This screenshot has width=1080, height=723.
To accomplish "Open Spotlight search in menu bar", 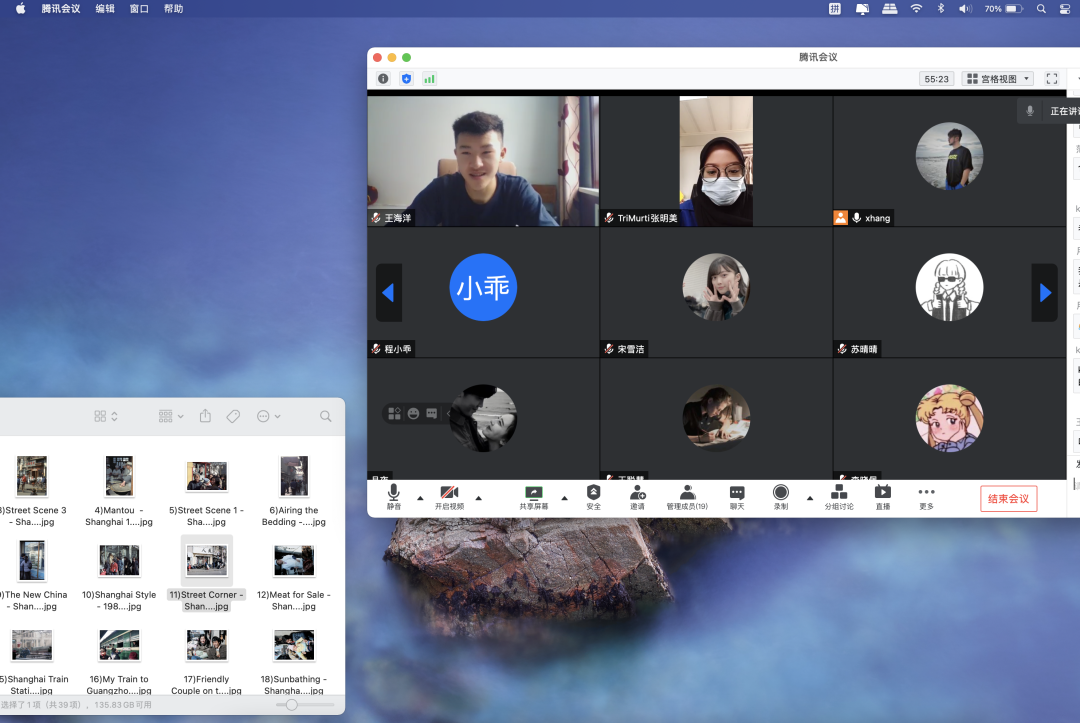I will click(x=1041, y=9).
